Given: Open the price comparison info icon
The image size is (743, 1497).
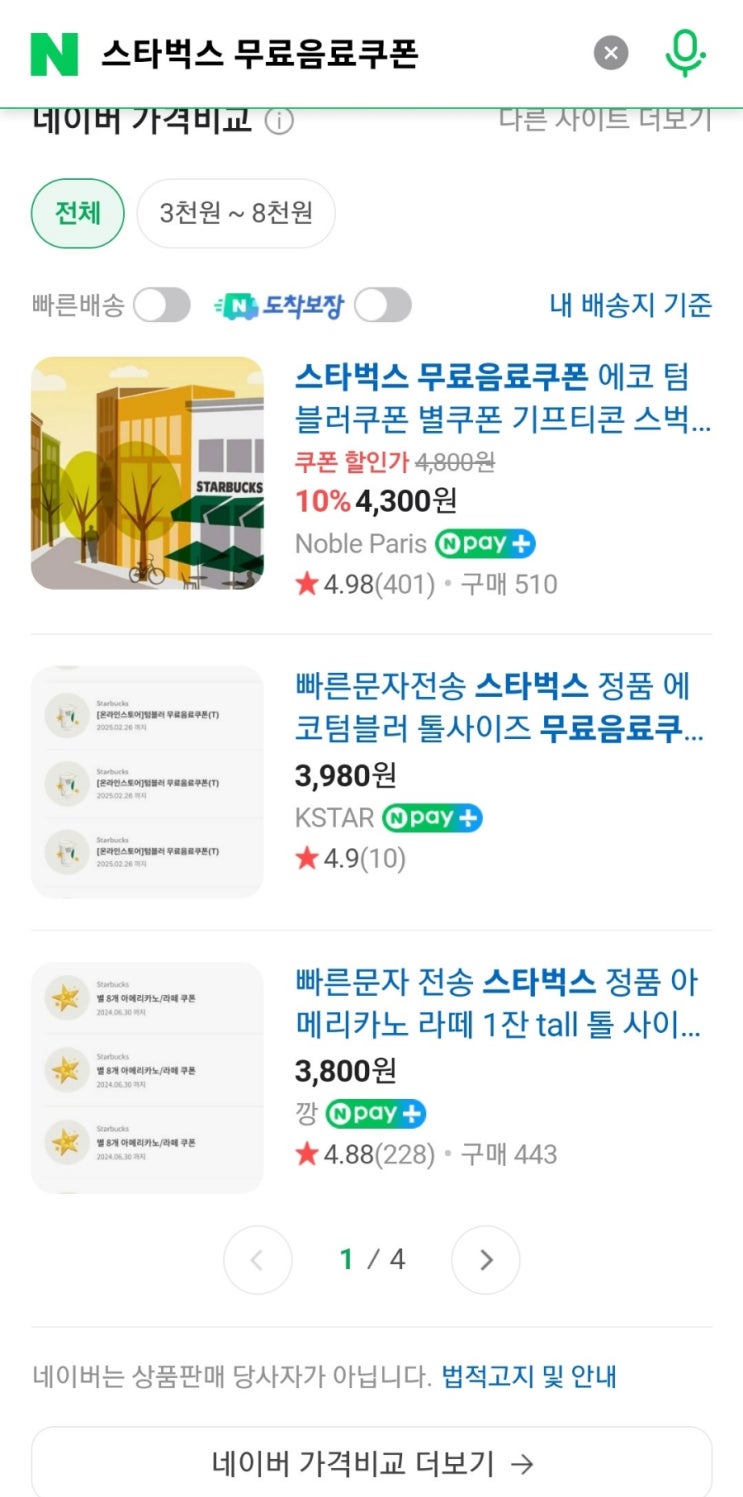Looking at the screenshot, I should (x=279, y=122).
